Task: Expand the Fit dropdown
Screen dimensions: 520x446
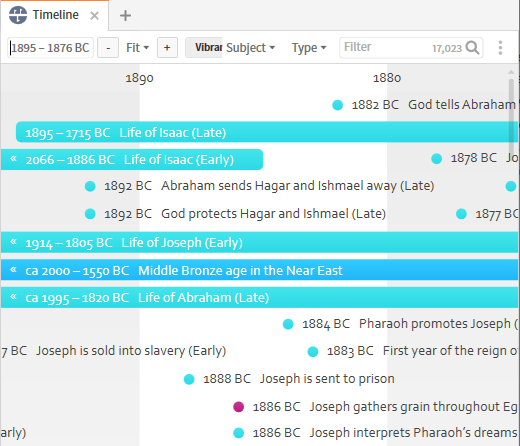Action: 137,48
